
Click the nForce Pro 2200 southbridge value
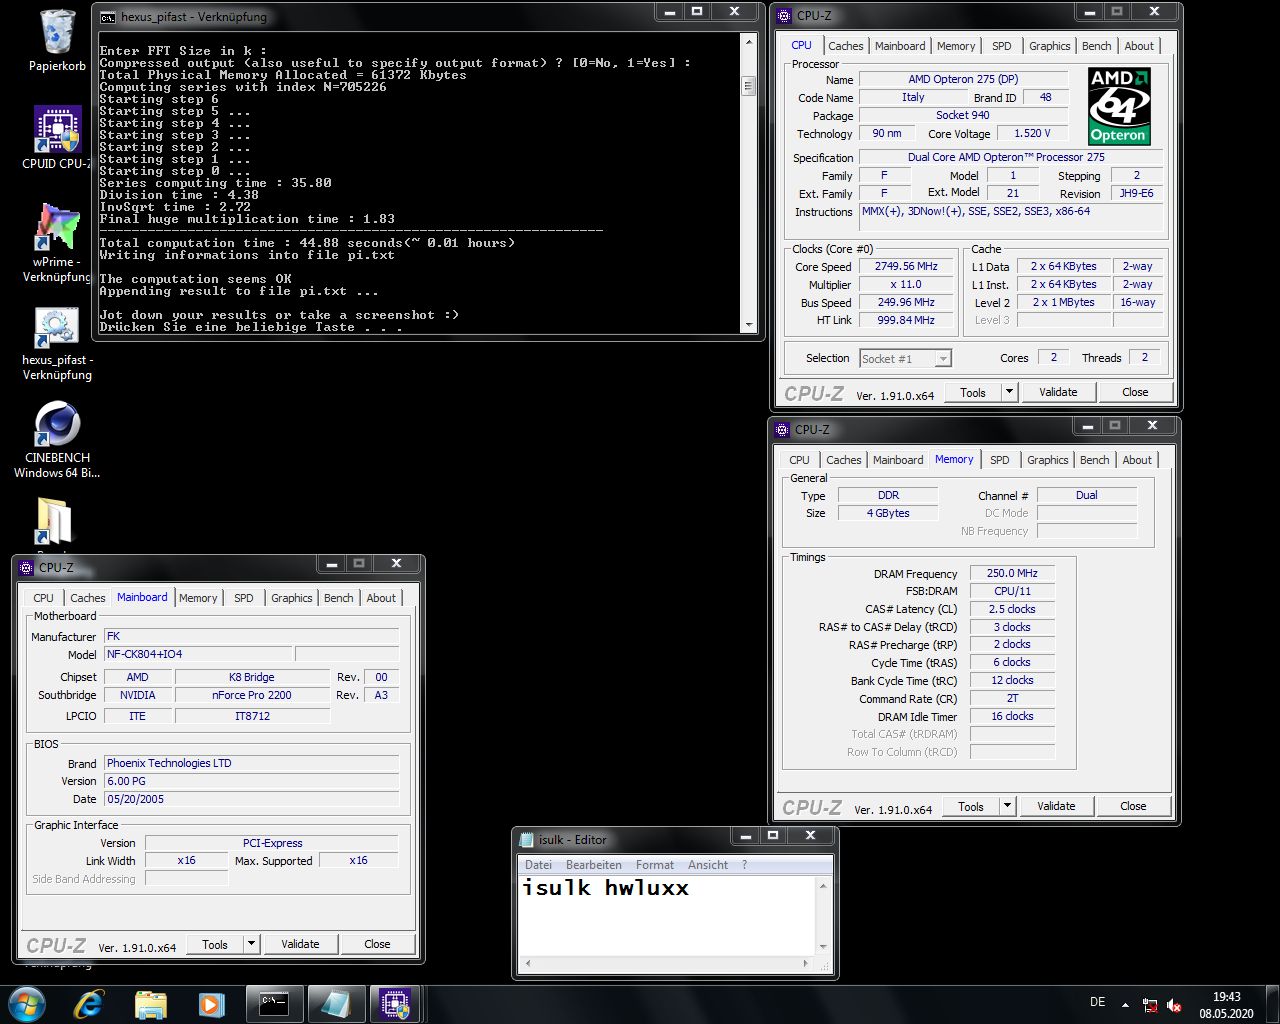252,695
